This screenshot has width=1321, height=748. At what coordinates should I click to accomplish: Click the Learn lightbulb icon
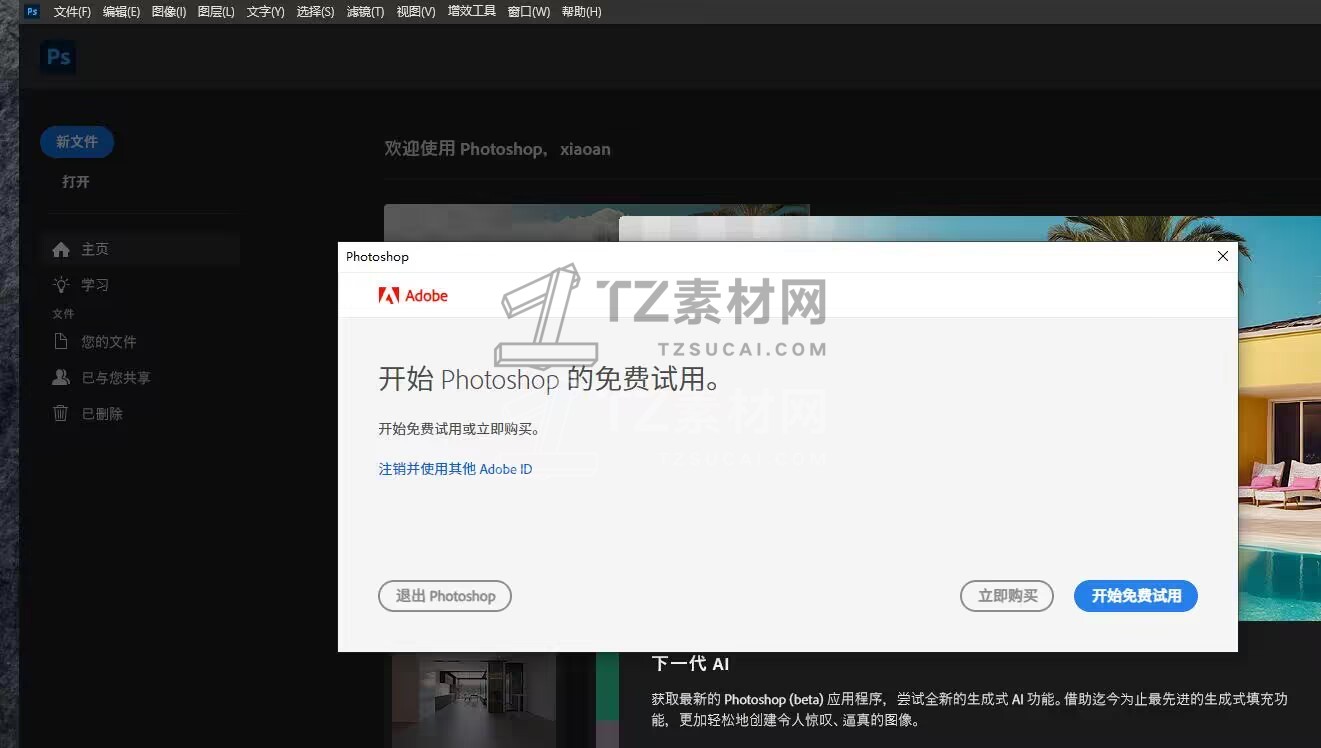[x=61, y=285]
